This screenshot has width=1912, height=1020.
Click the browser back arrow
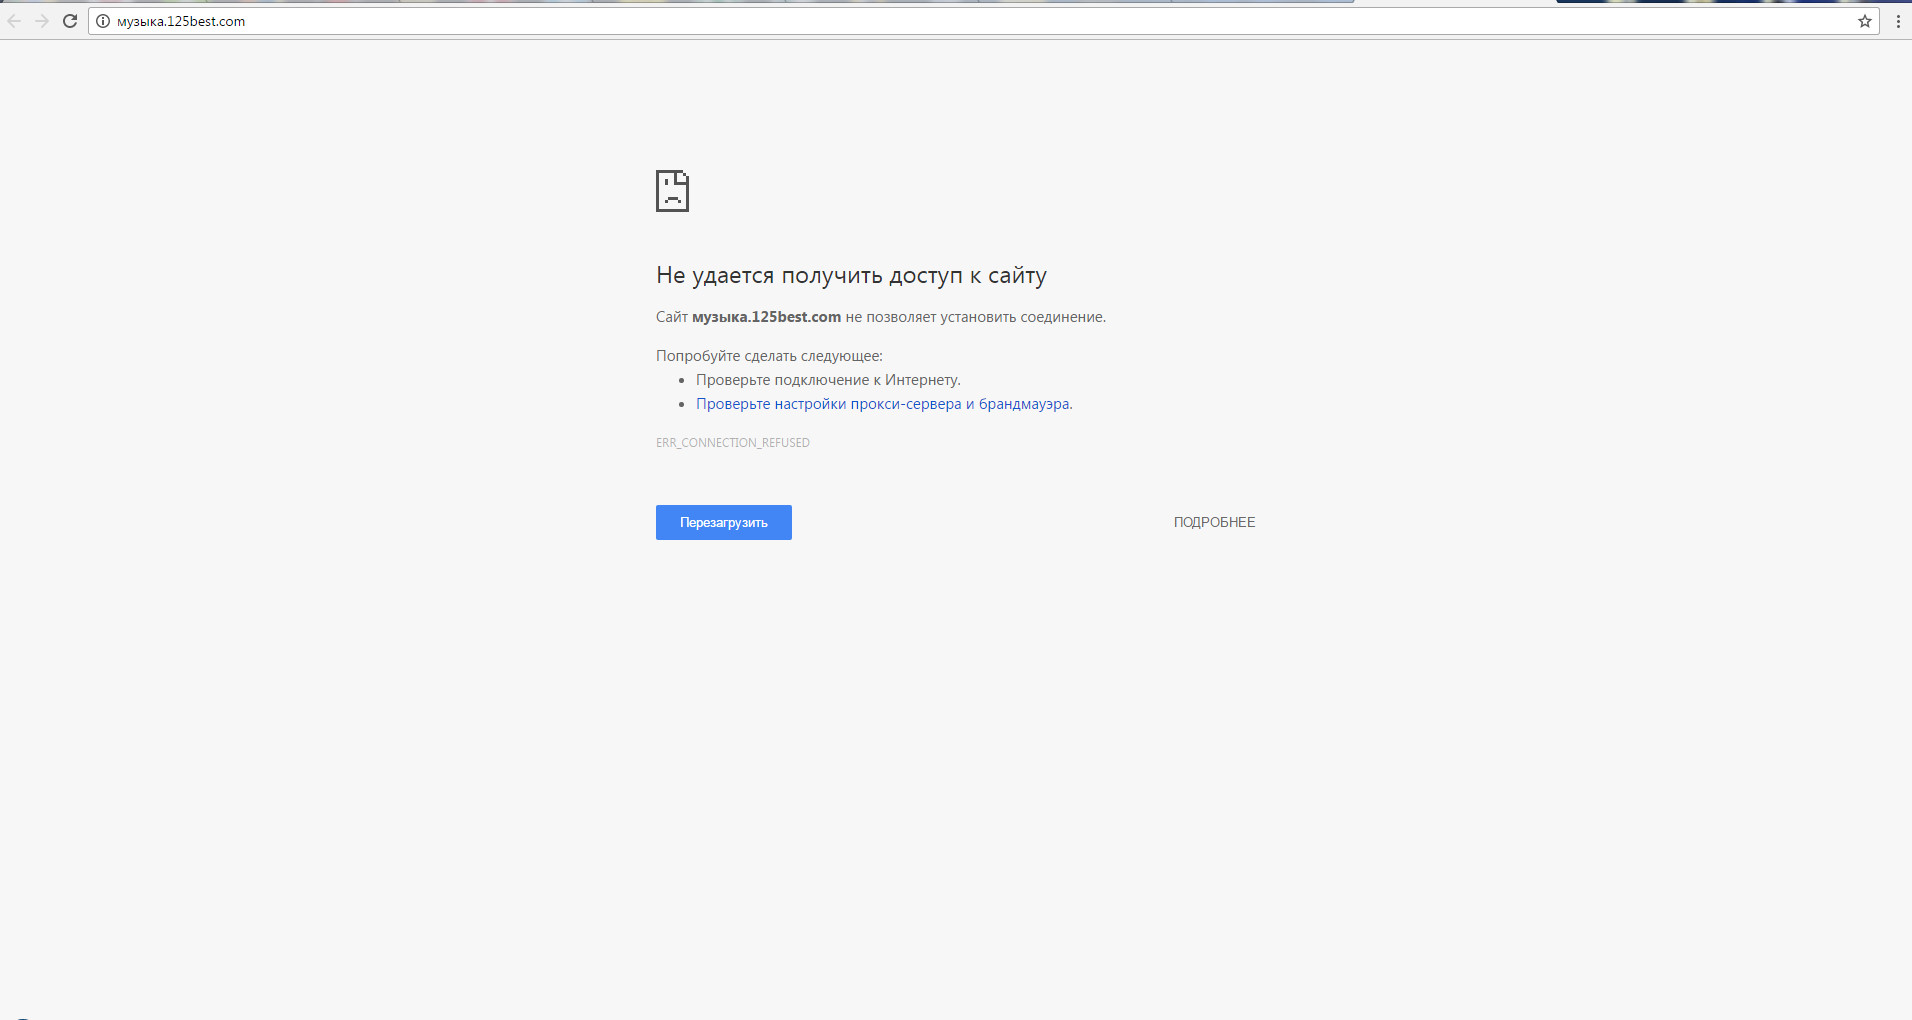[x=15, y=21]
